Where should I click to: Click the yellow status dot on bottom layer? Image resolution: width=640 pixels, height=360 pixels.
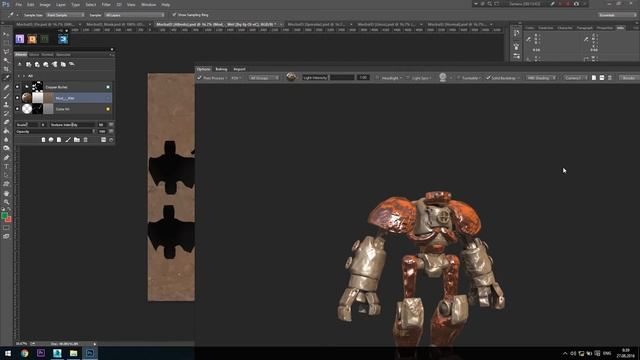click(x=108, y=109)
